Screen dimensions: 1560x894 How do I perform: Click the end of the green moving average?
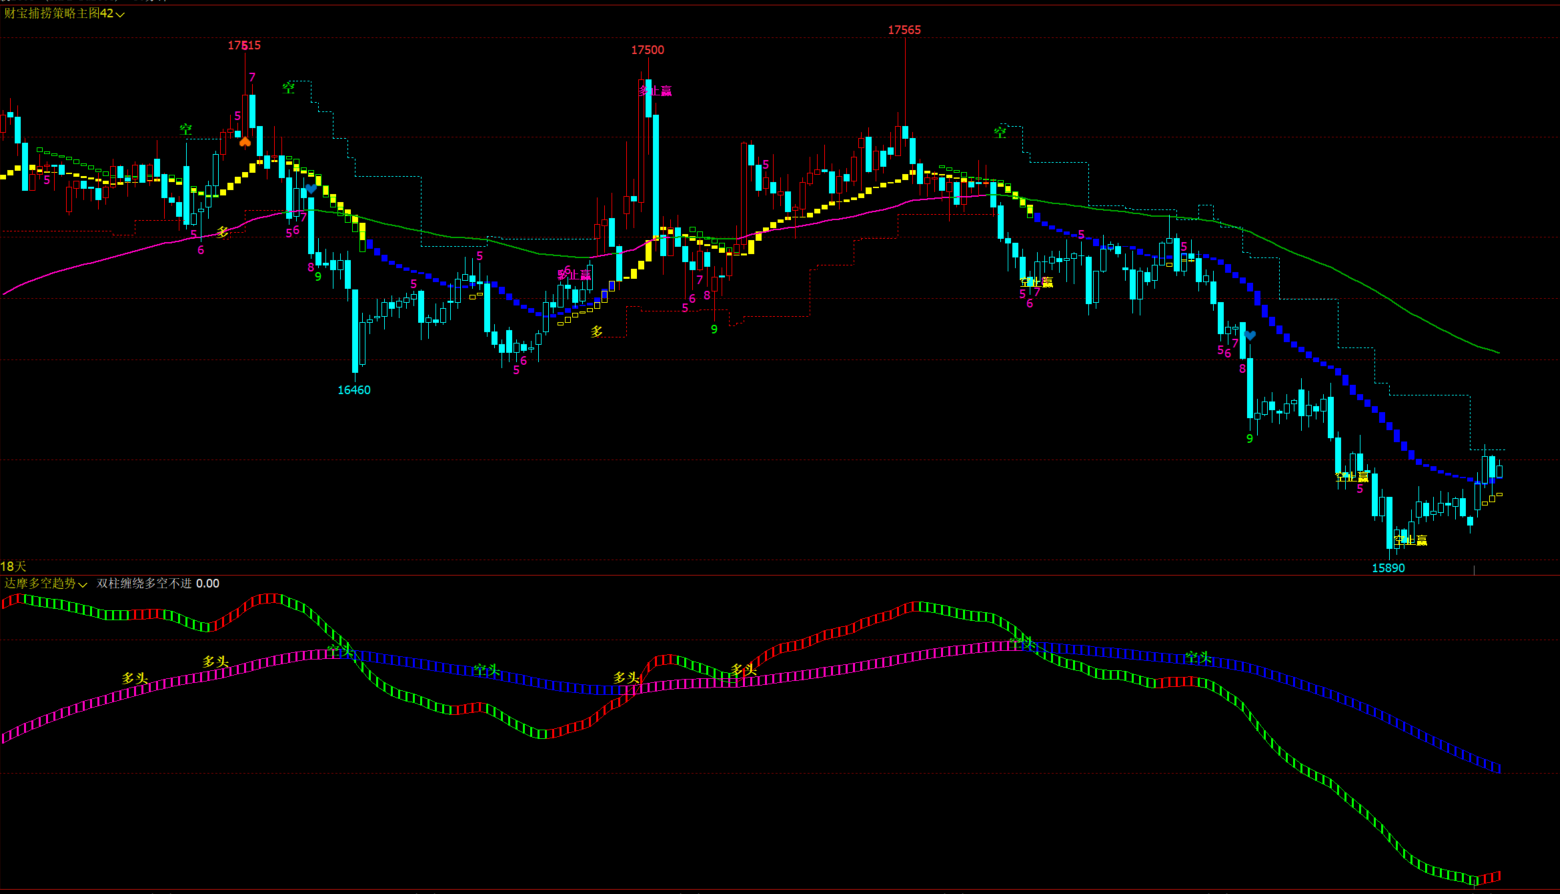point(1497,352)
